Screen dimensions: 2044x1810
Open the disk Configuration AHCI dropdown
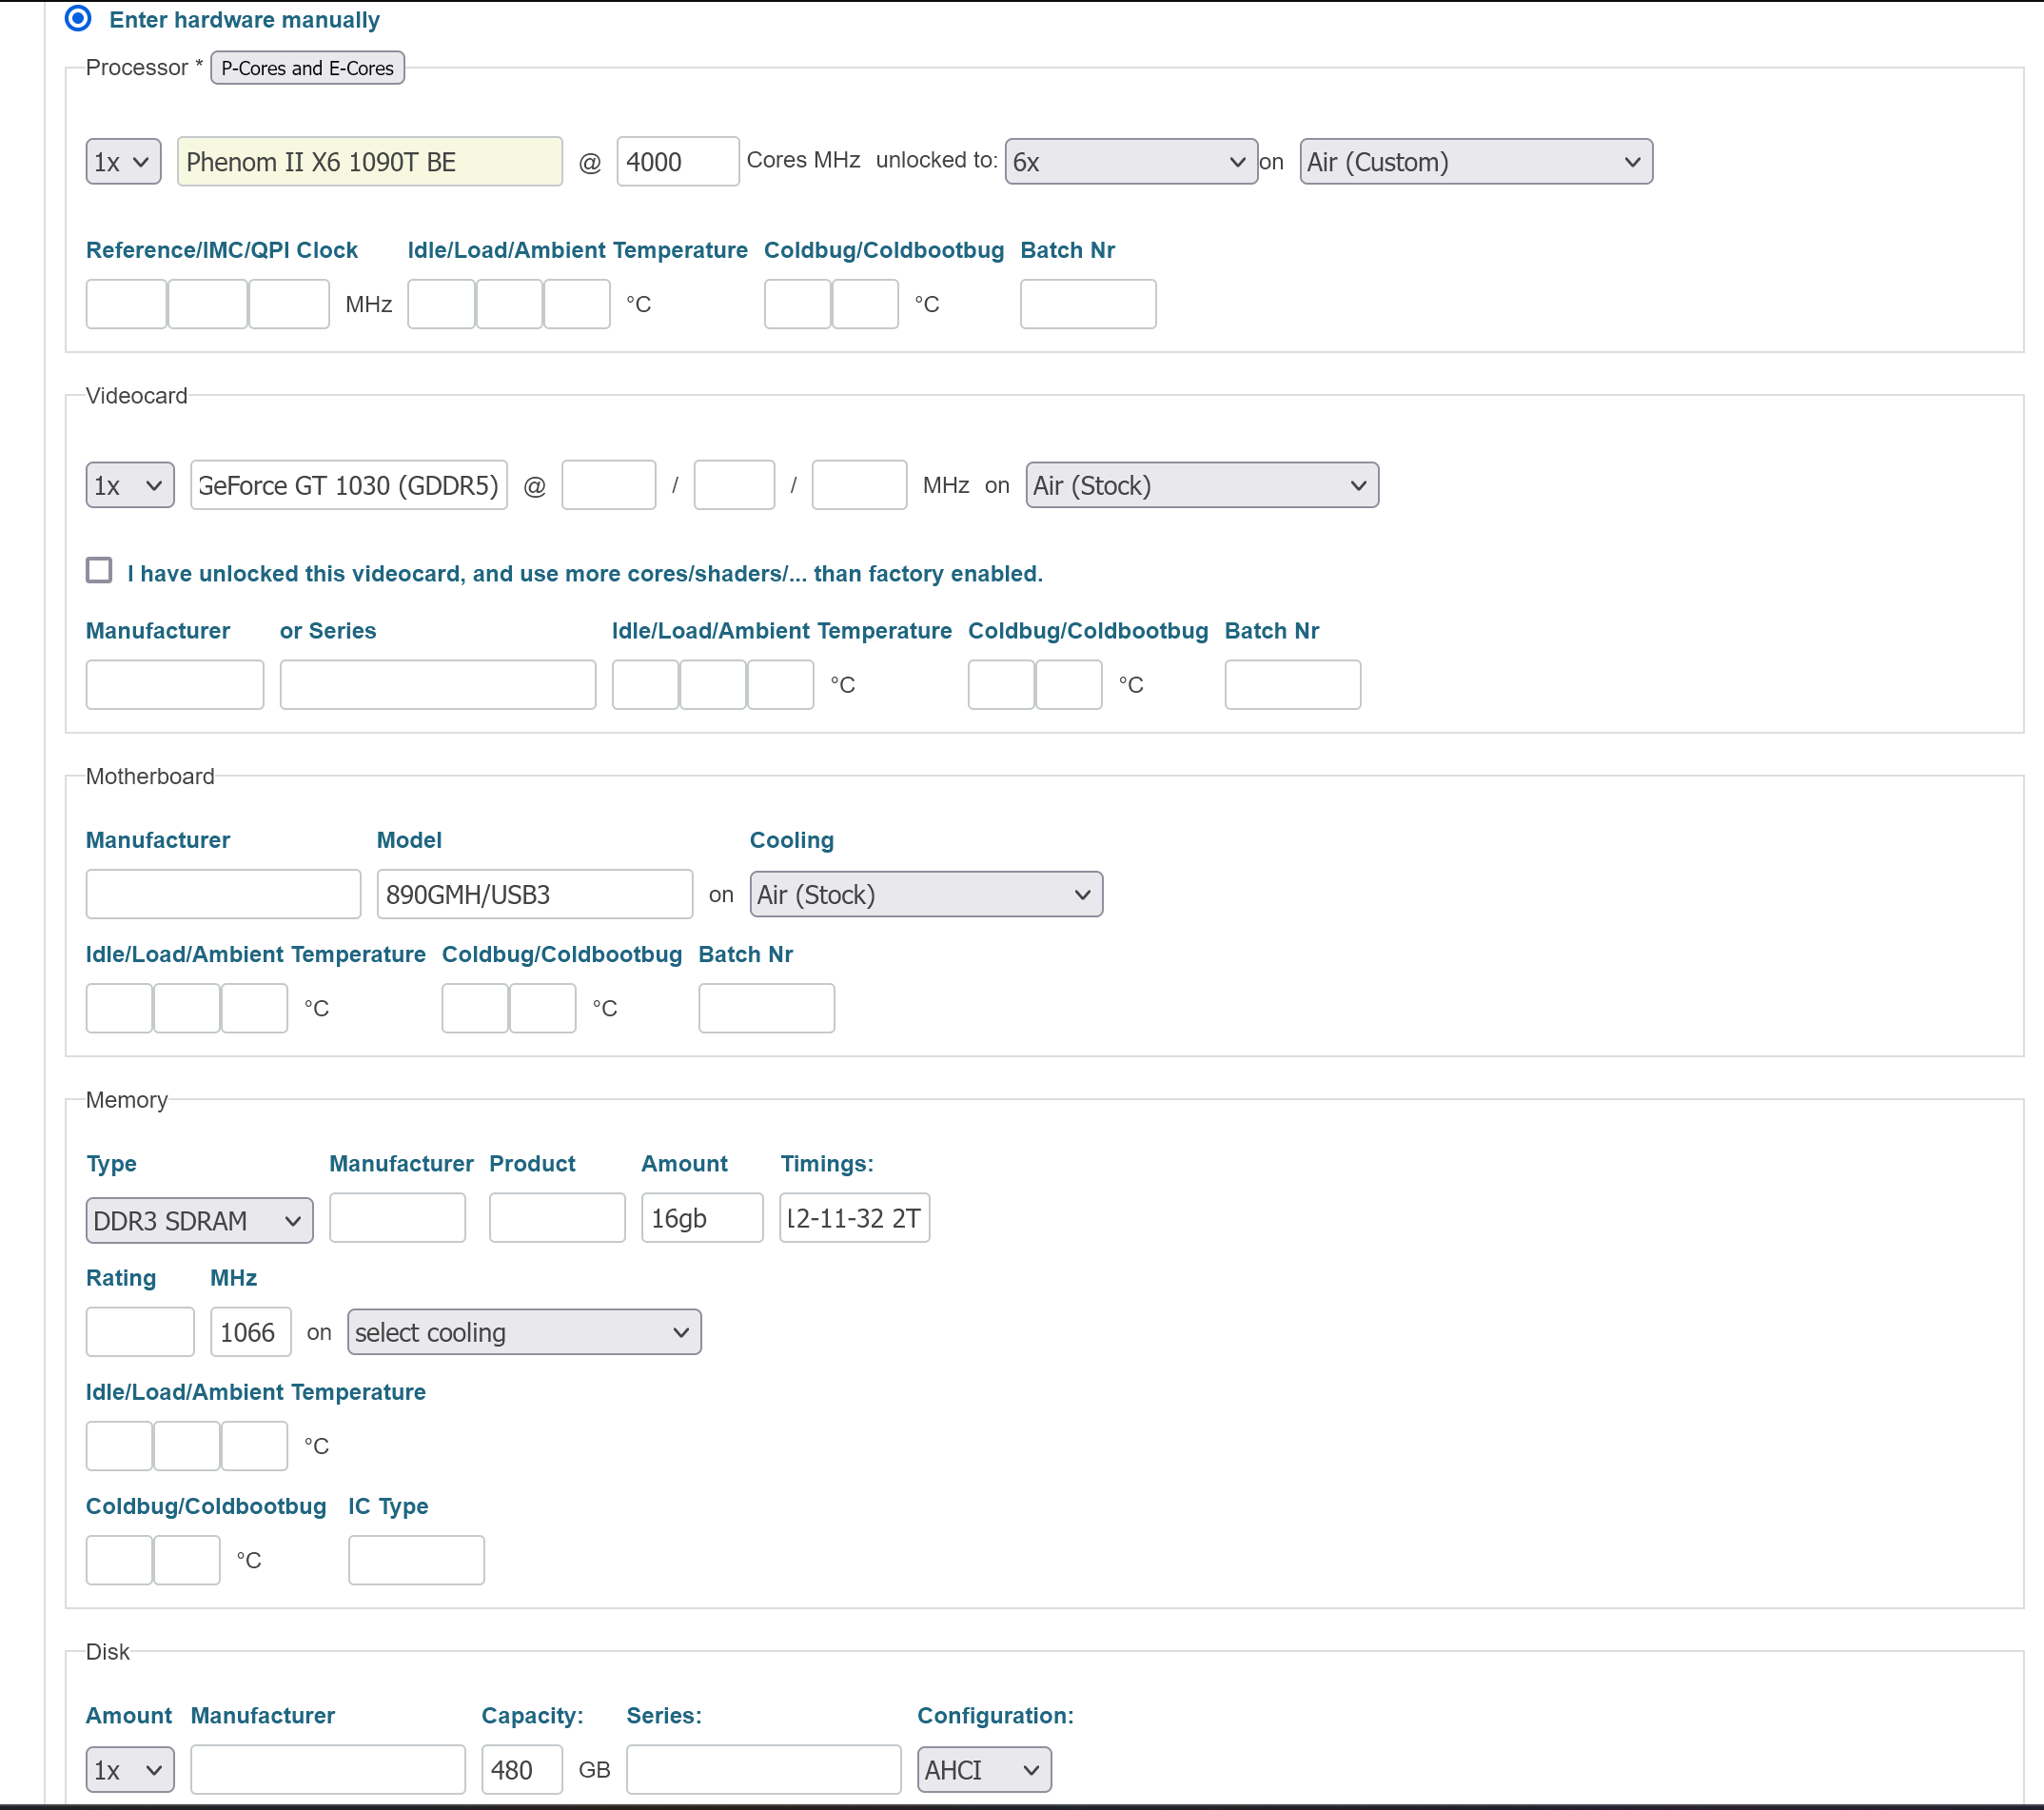[983, 1770]
